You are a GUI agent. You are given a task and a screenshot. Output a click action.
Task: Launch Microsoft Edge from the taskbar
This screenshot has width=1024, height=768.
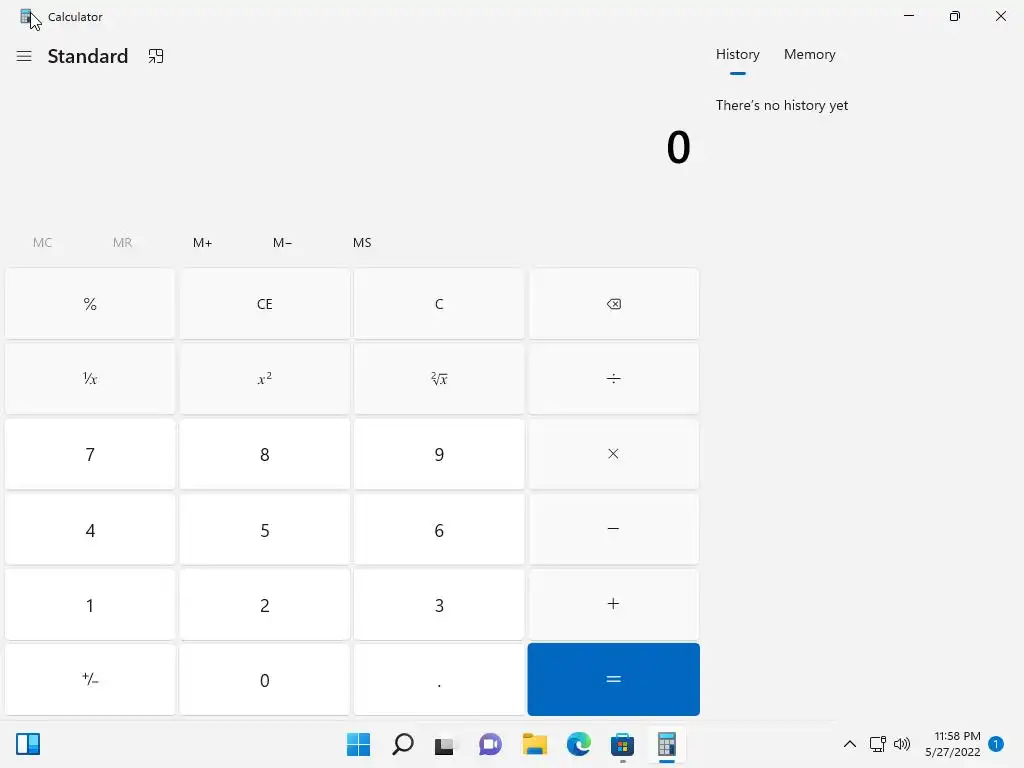coord(579,744)
